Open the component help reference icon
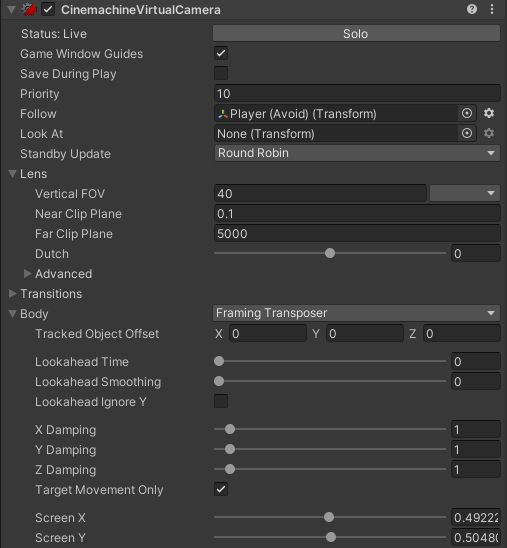 coord(472,9)
